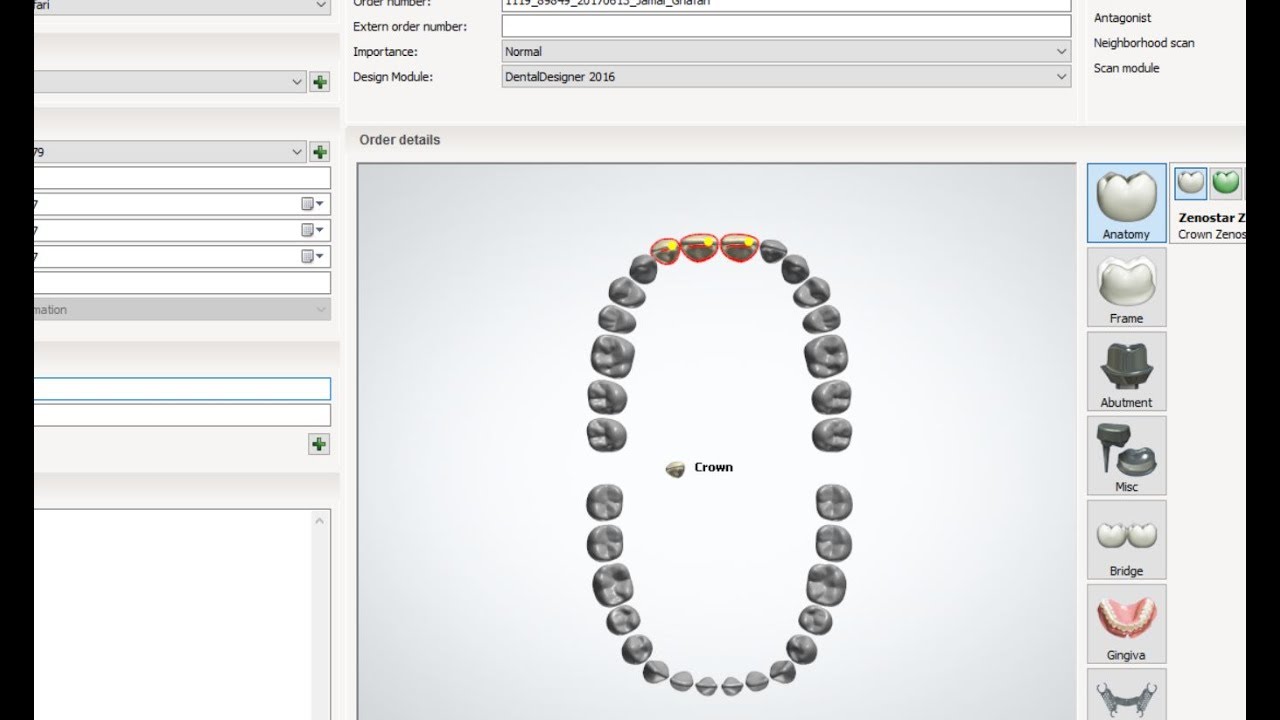
Task: Pick the green crown material icon
Action: pyautogui.click(x=1225, y=182)
